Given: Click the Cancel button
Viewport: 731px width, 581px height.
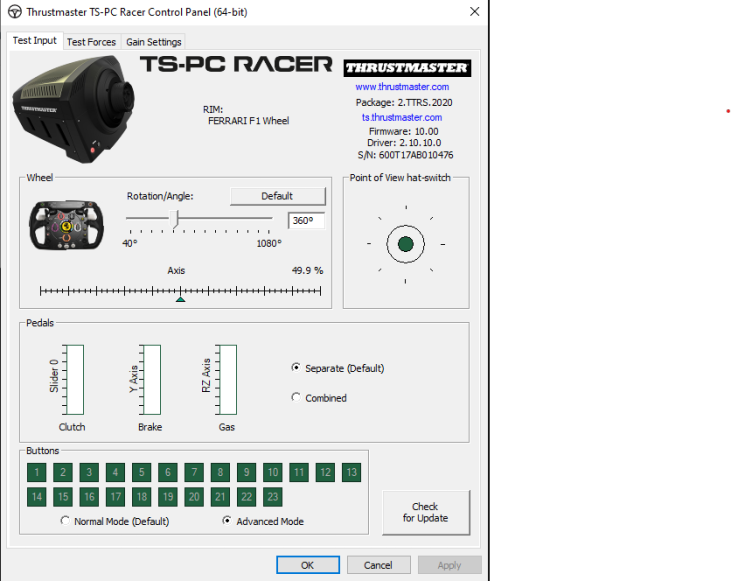Looking at the screenshot, I should click(378, 565).
